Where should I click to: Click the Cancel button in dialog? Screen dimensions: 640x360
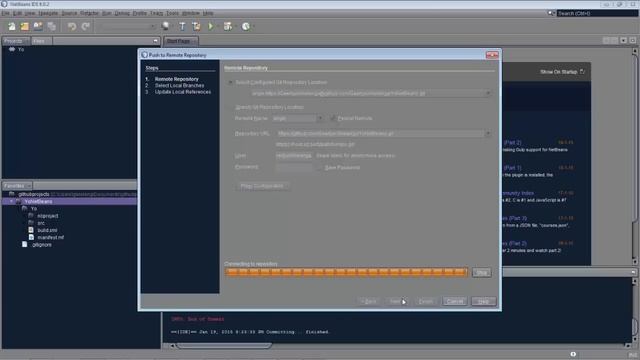point(455,301)
